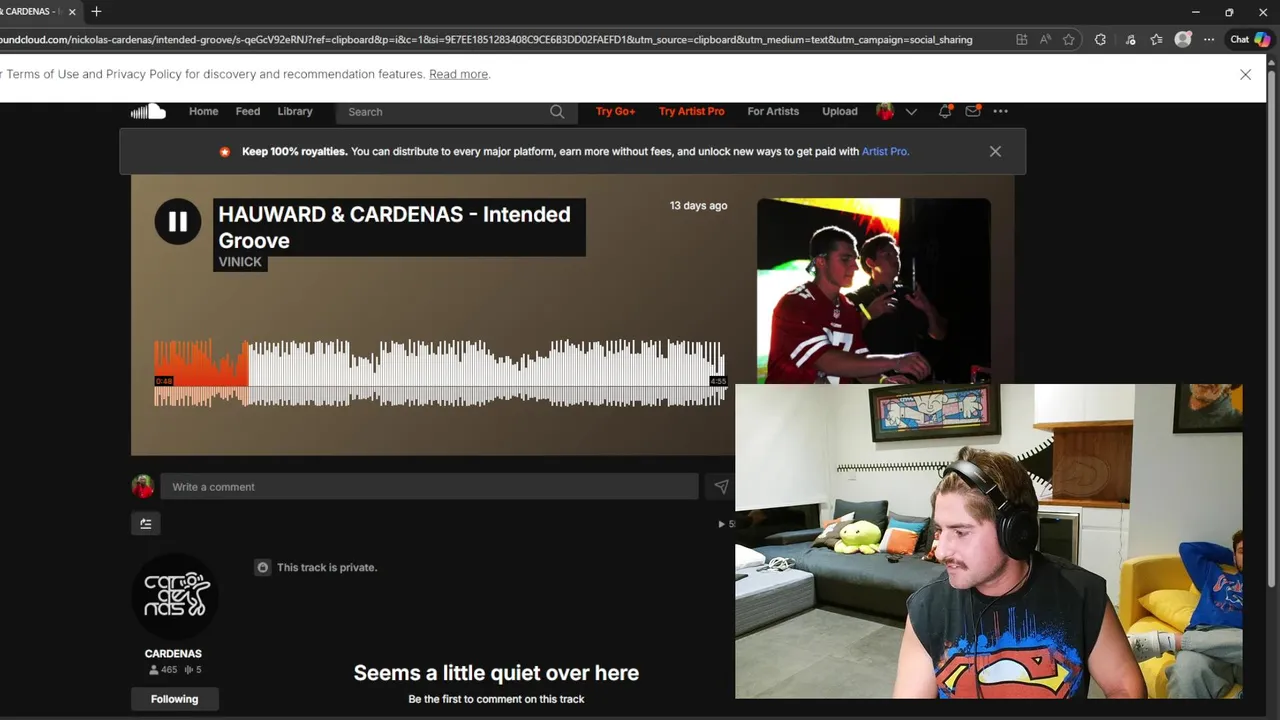Close the current browser tab

[x=72, y=12]
